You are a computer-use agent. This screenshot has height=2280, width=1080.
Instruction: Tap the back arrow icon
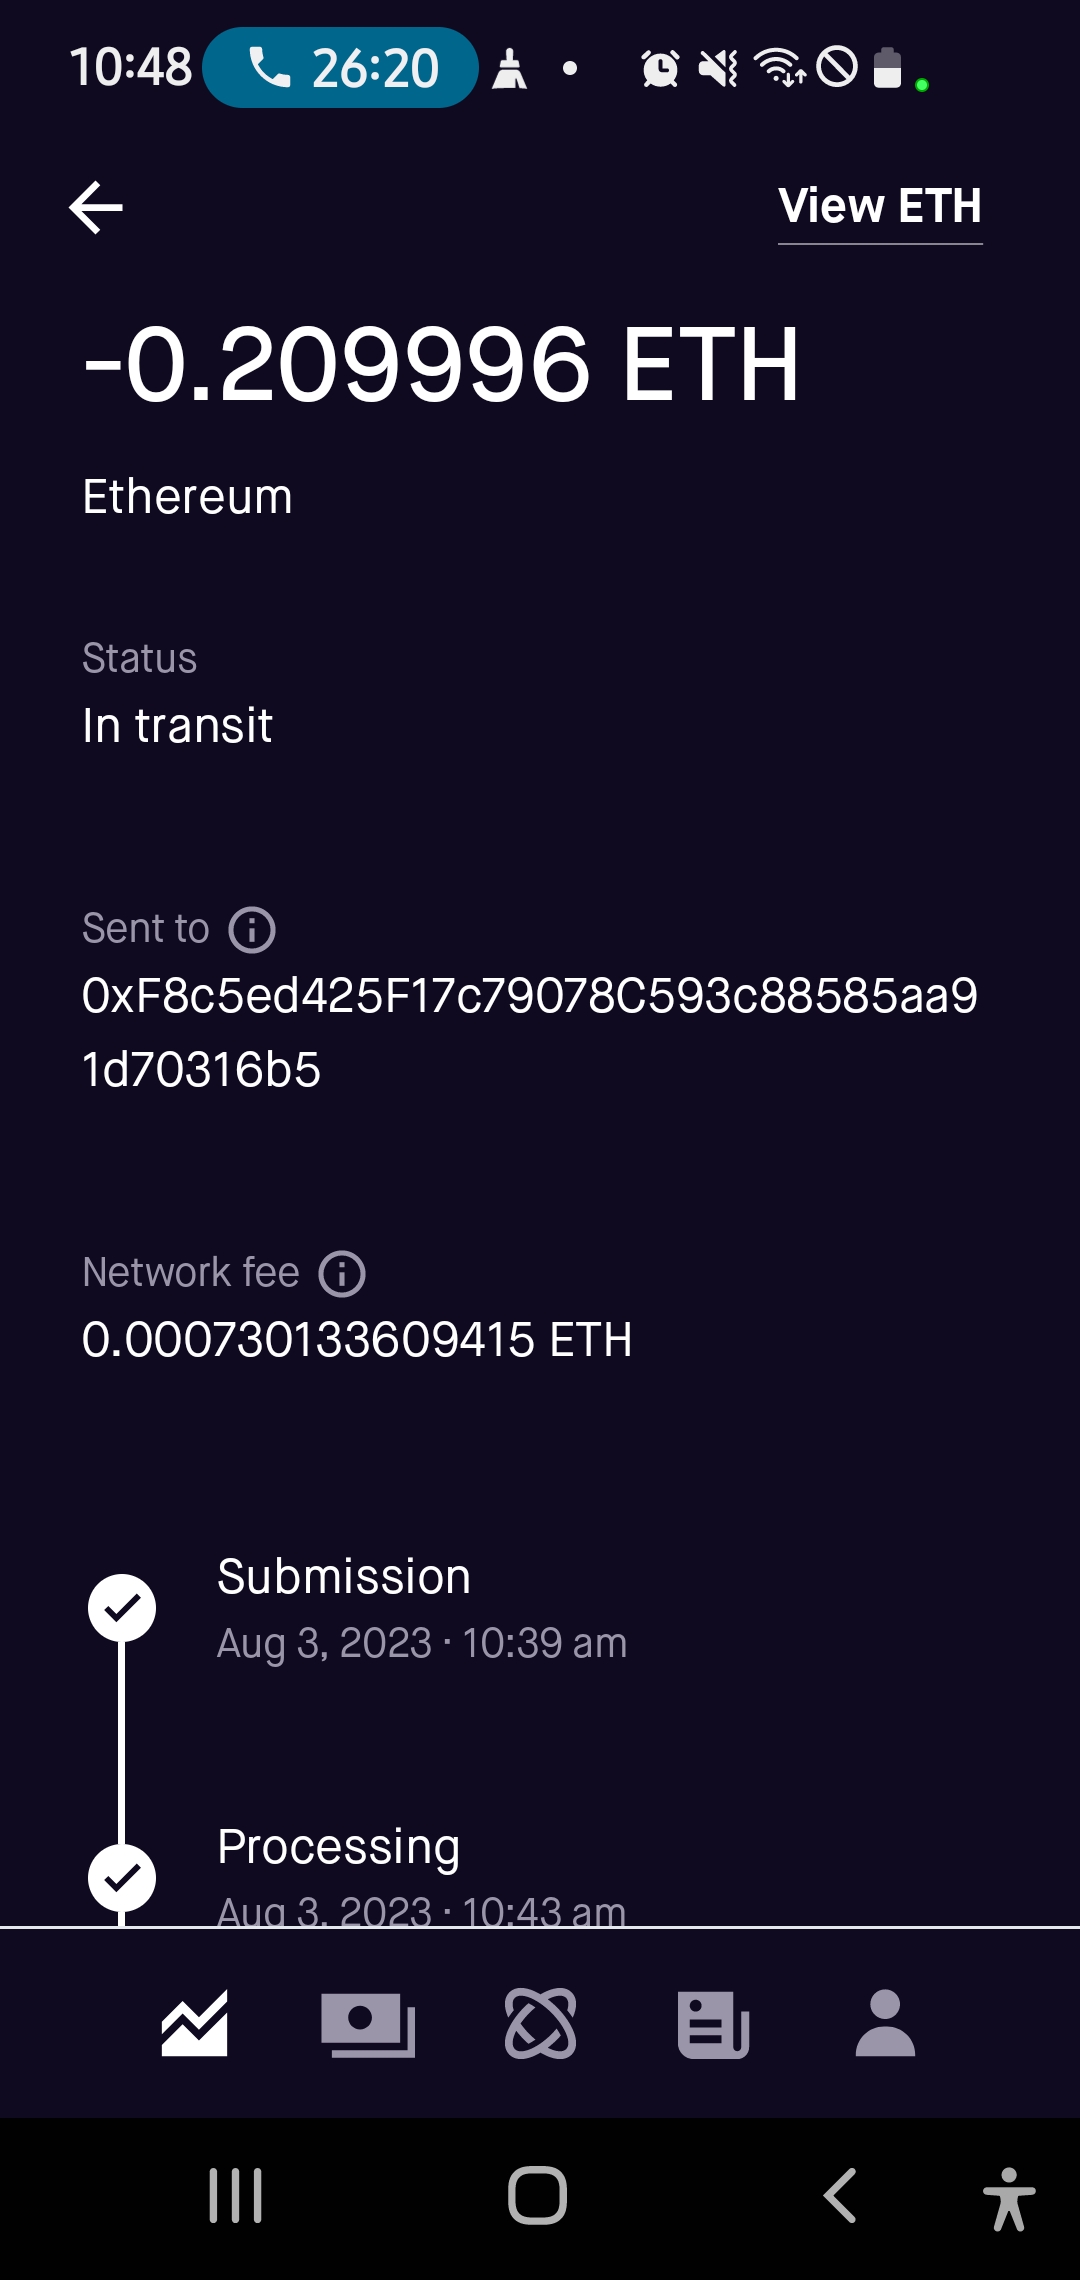click(x=96, y=207)
